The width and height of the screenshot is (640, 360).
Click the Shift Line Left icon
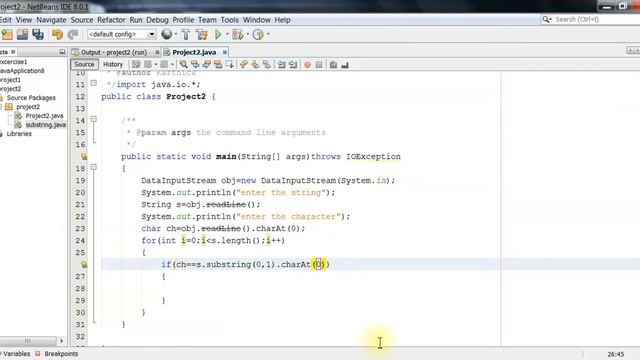point(282,64)
